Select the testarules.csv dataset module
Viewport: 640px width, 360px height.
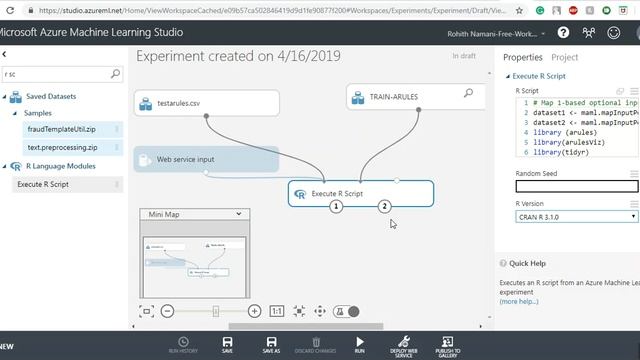tap(207, 103)
